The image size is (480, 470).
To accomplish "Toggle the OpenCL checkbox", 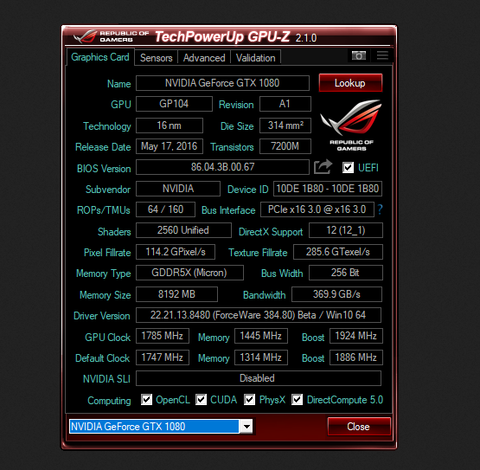I will coord(146,399).
